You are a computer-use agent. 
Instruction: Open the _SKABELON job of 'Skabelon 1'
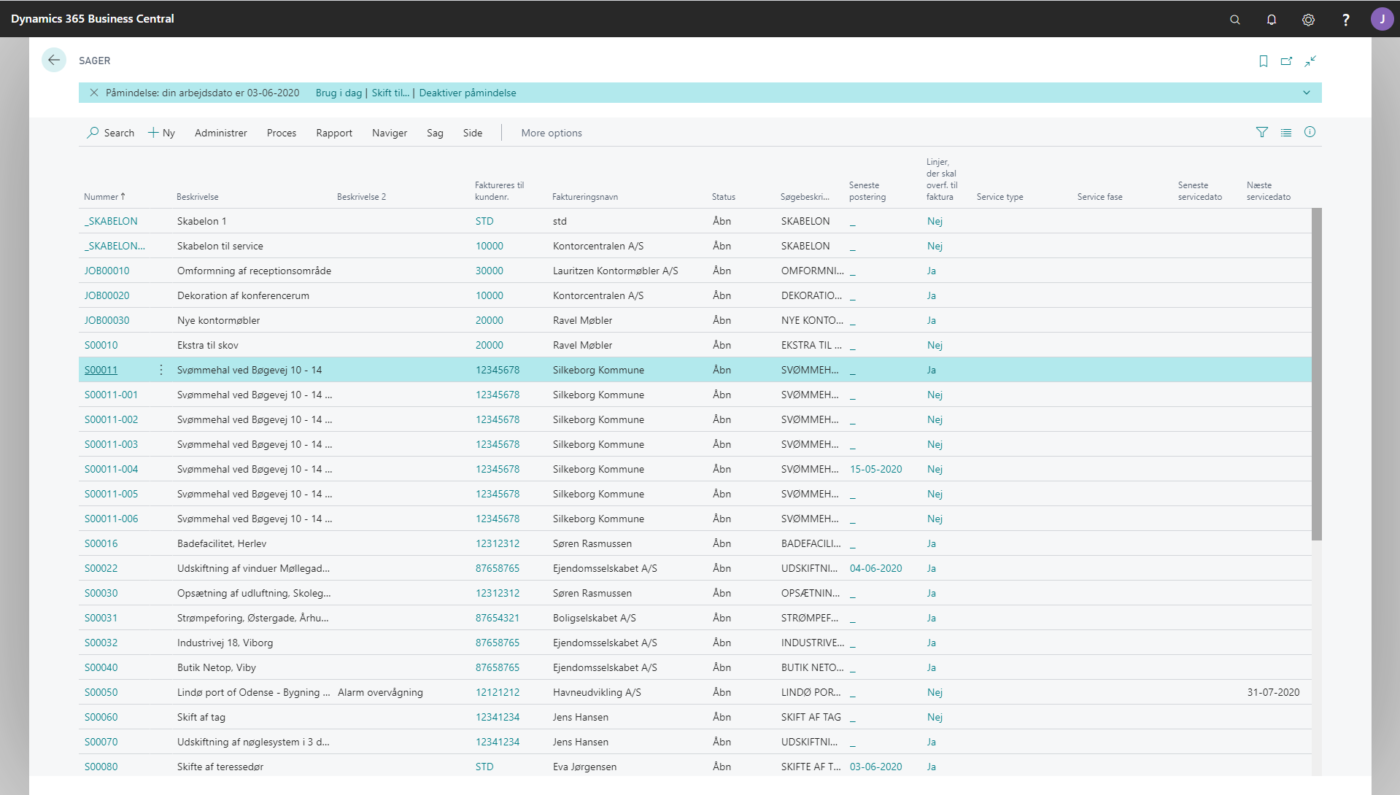coord(111,221)
